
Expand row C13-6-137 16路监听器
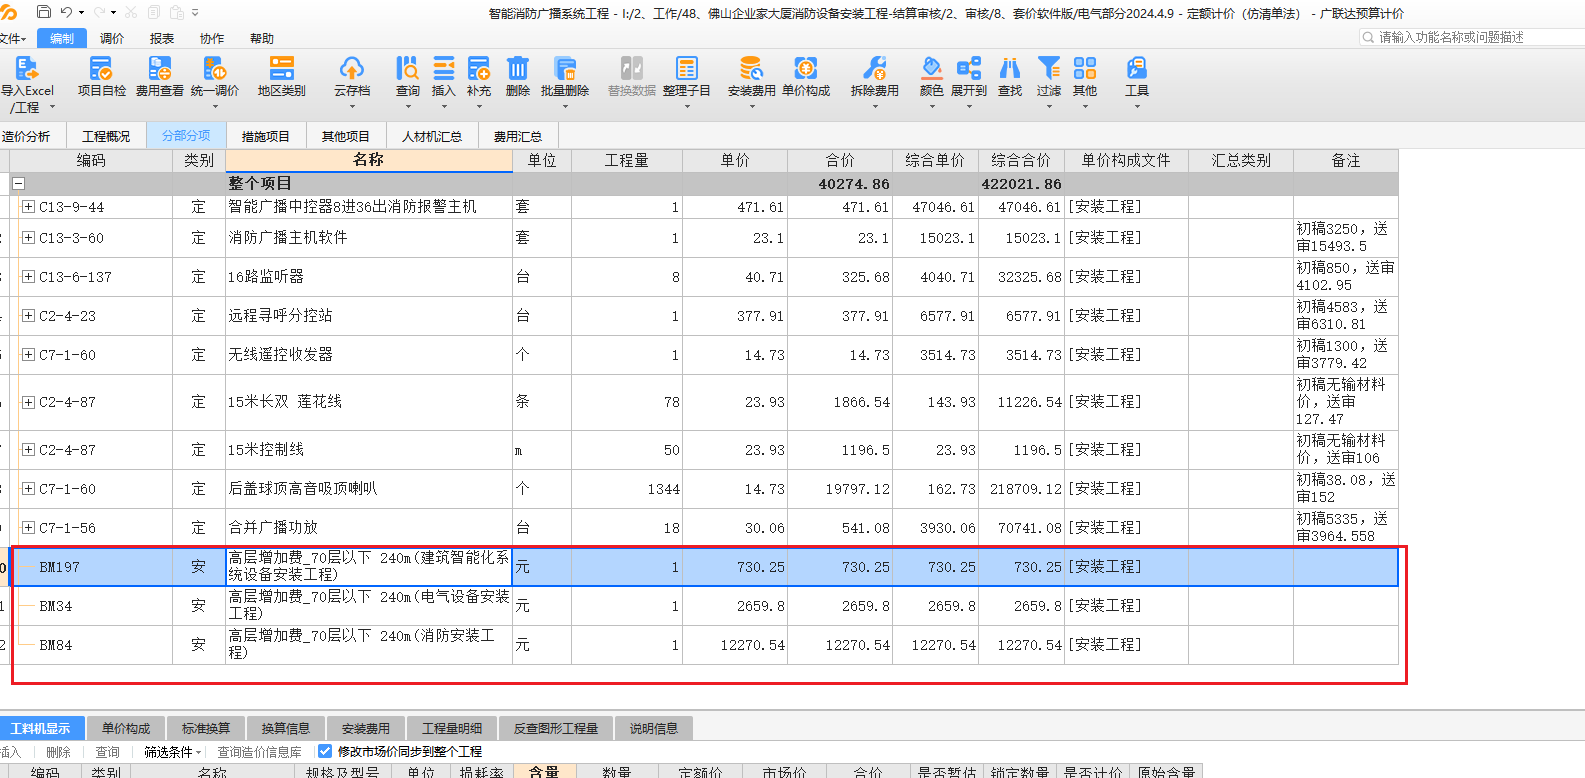28,277
